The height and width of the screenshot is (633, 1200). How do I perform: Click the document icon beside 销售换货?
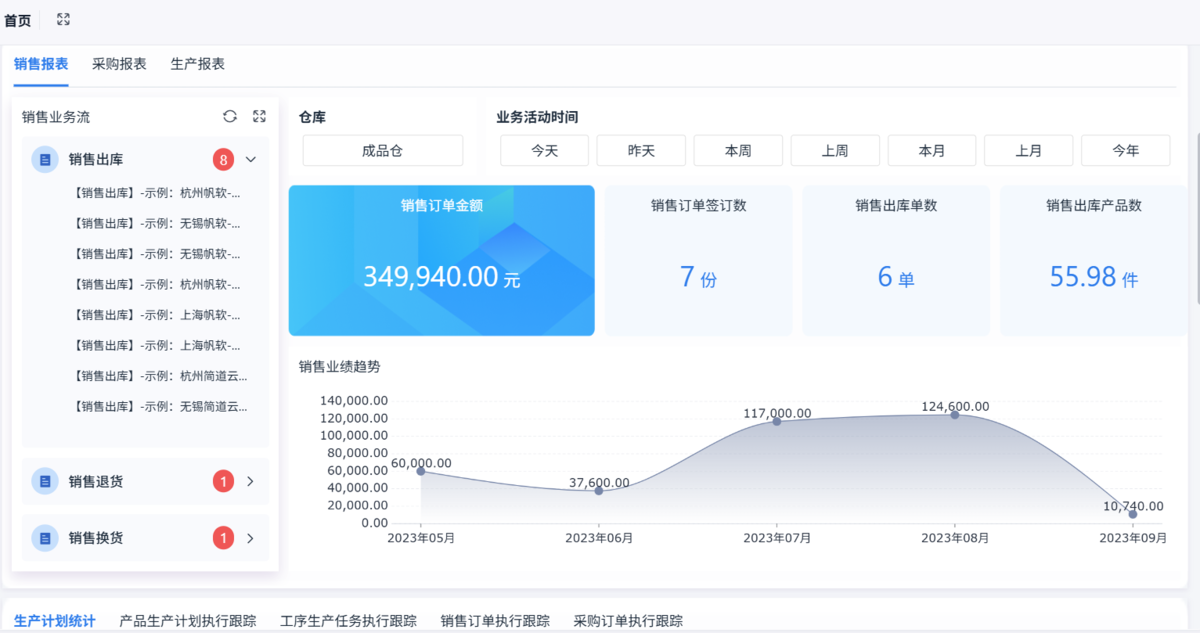click(45, 538)
